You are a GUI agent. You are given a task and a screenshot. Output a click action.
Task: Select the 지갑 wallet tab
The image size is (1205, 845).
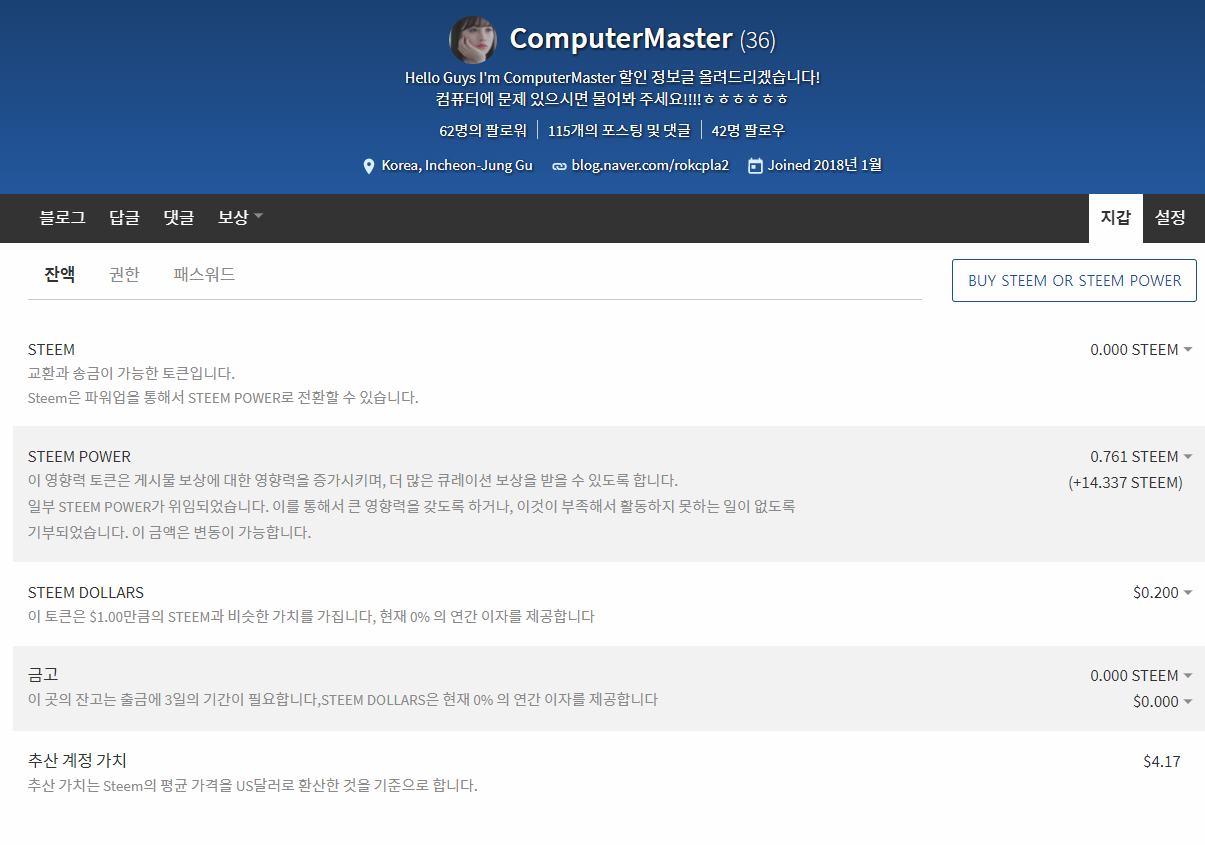[1115, 217]
